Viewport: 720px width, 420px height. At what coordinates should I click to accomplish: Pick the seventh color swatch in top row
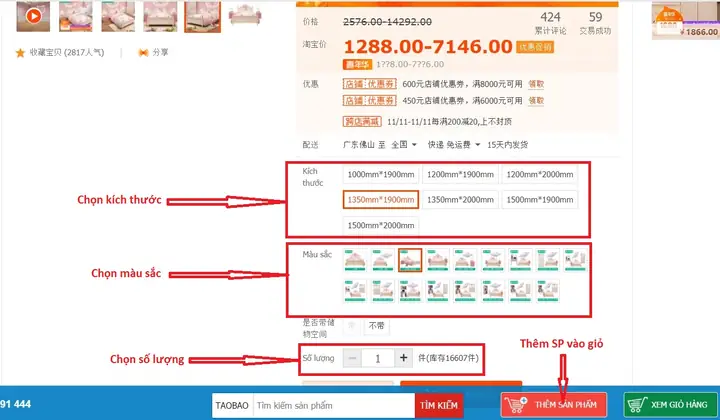pos(520,260)
